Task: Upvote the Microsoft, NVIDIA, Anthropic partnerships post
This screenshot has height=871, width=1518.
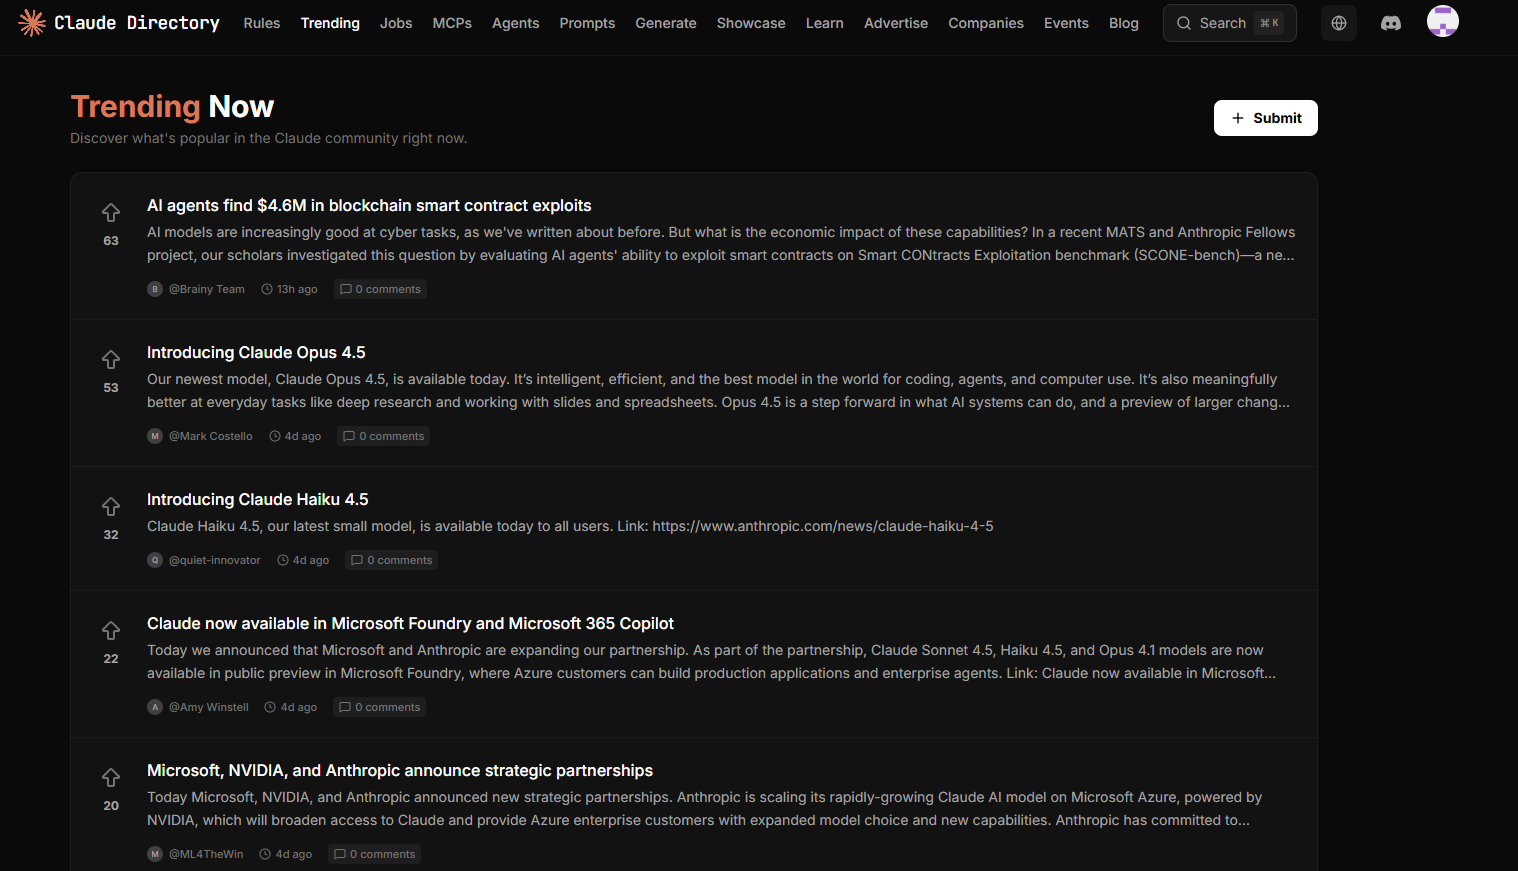Action: [x=111, y=777]
